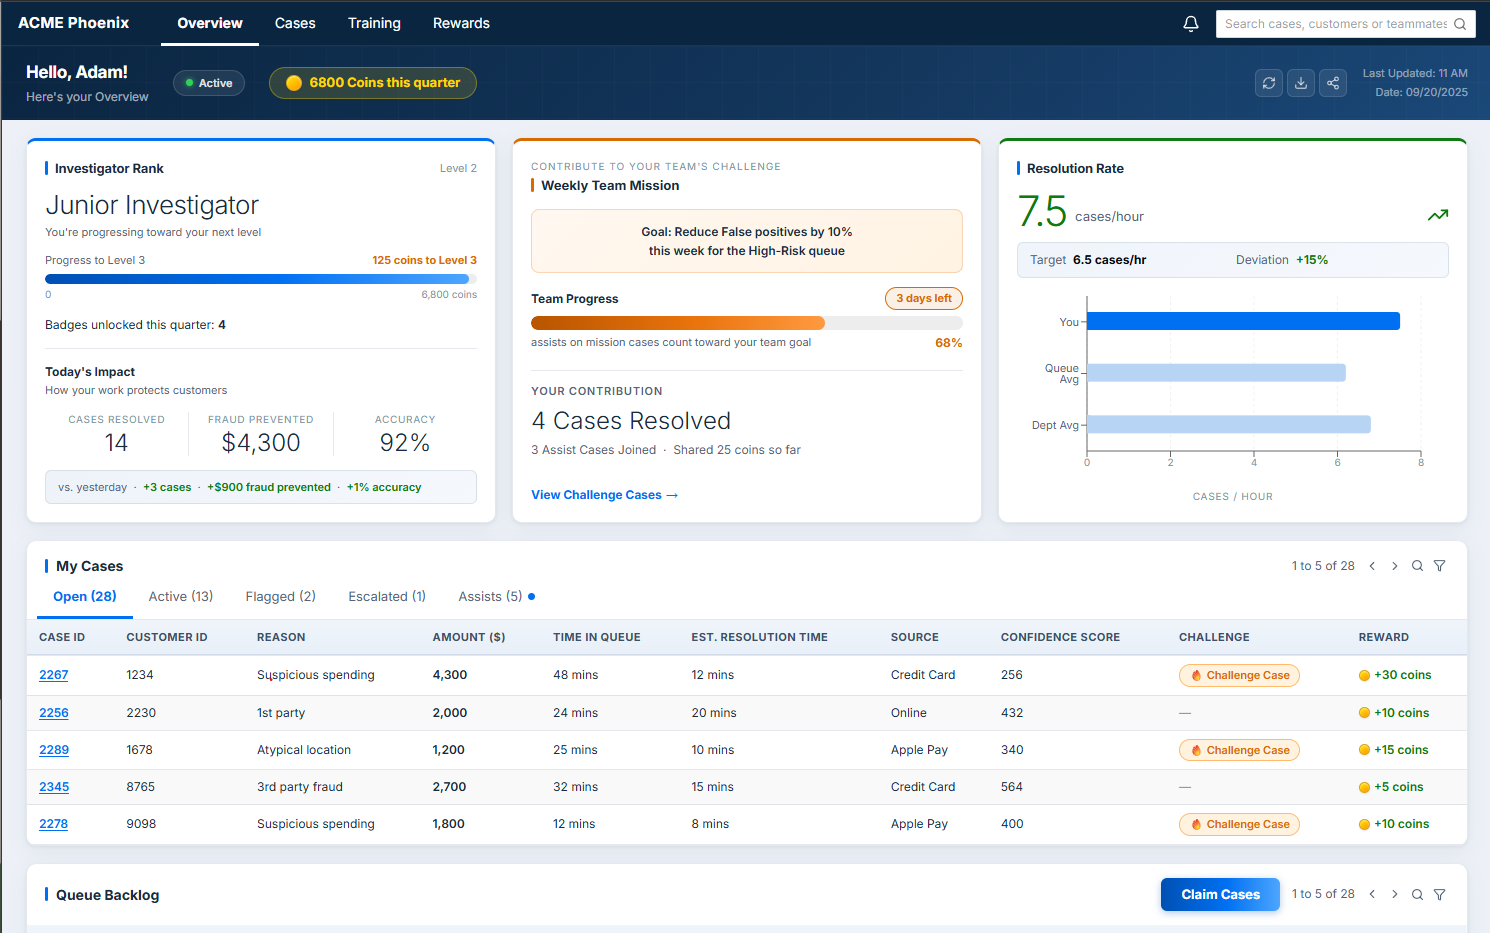
Task: Open search icon in My Cases
Action: point(1417,566)
